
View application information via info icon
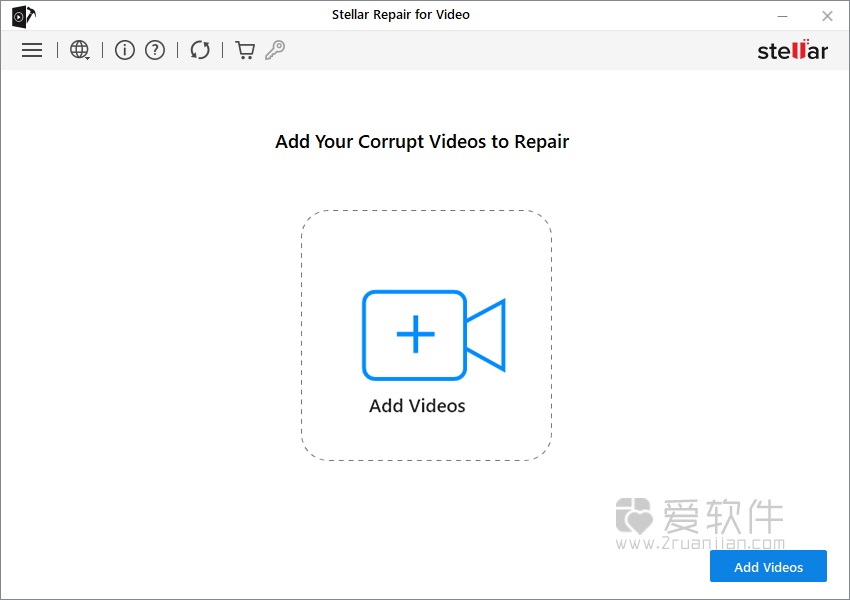pyautogui.click(x=124, y=50)
